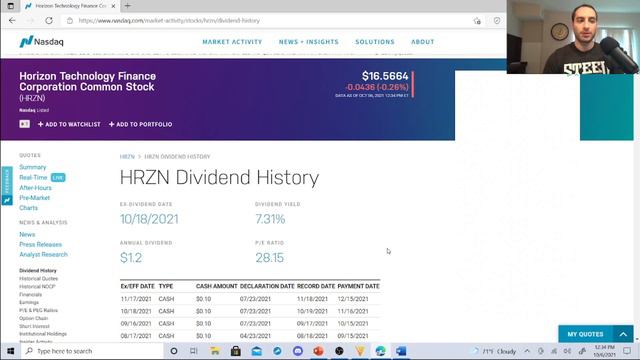The image size is (640, 360).
Task: Open Historical NOCP in the sidebar
Action: (x=37, y=287)
